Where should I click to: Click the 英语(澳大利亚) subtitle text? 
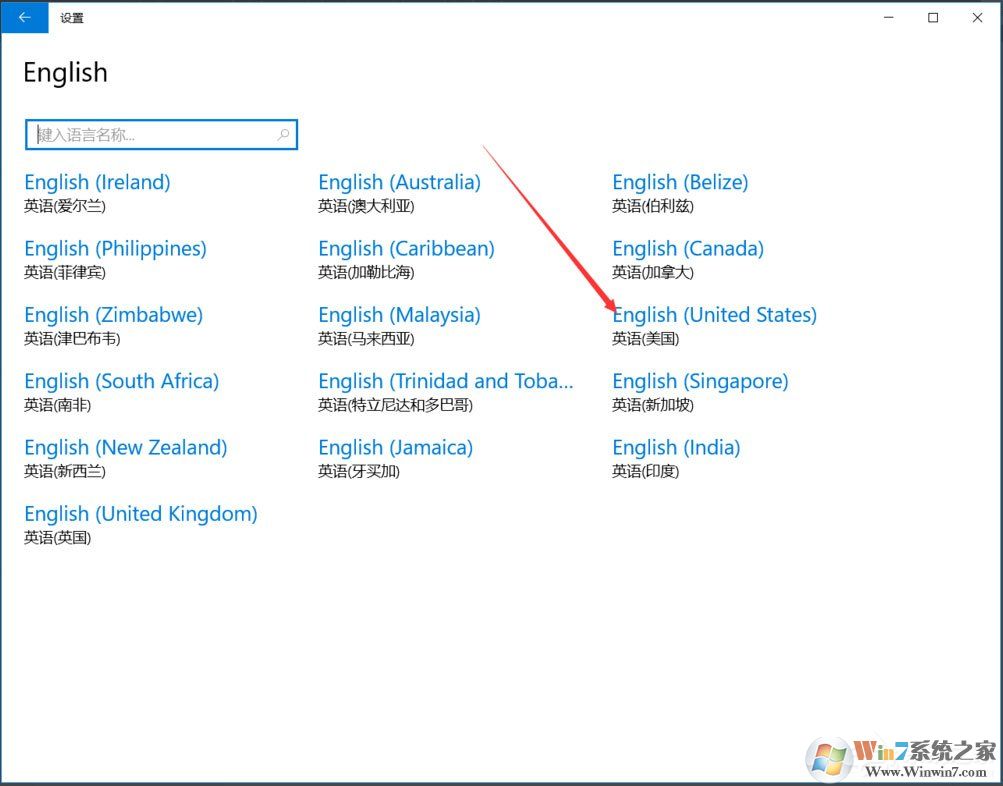click(x=366, y=206)
